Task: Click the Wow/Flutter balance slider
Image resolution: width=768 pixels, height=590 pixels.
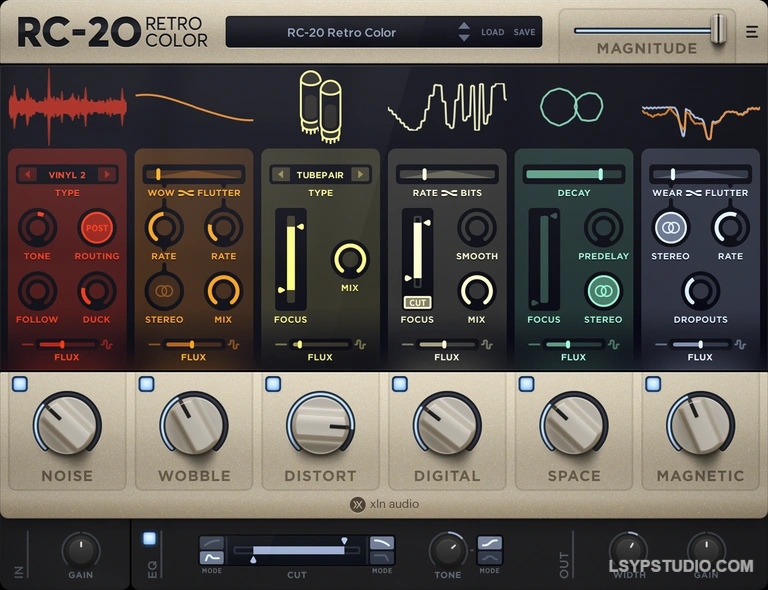Action: [193, 174]
